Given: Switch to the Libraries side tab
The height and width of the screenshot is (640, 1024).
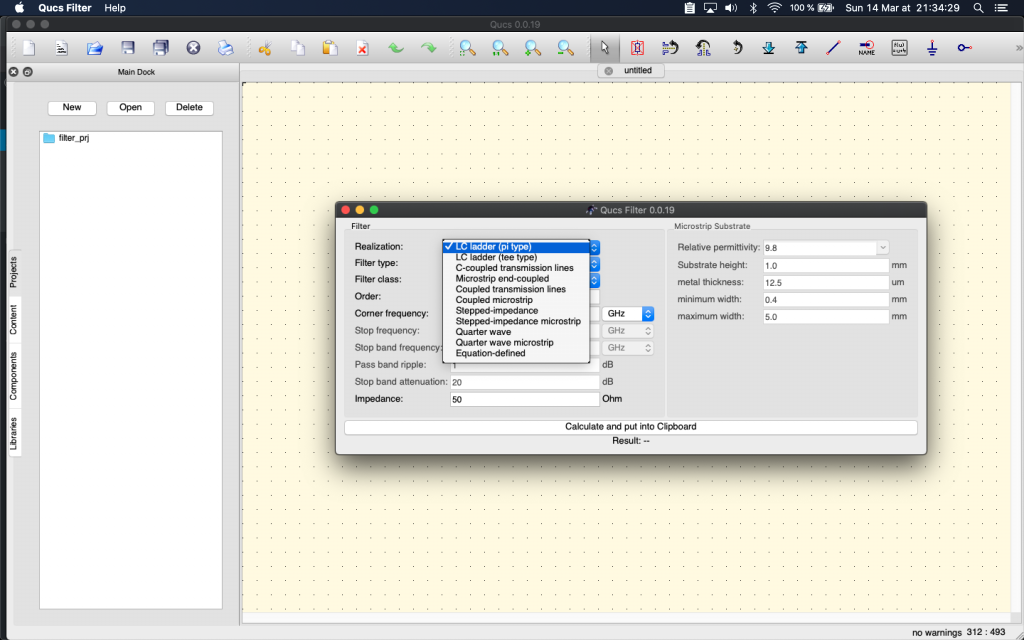Looking at the screenshot, I should [x=14, y=433].
